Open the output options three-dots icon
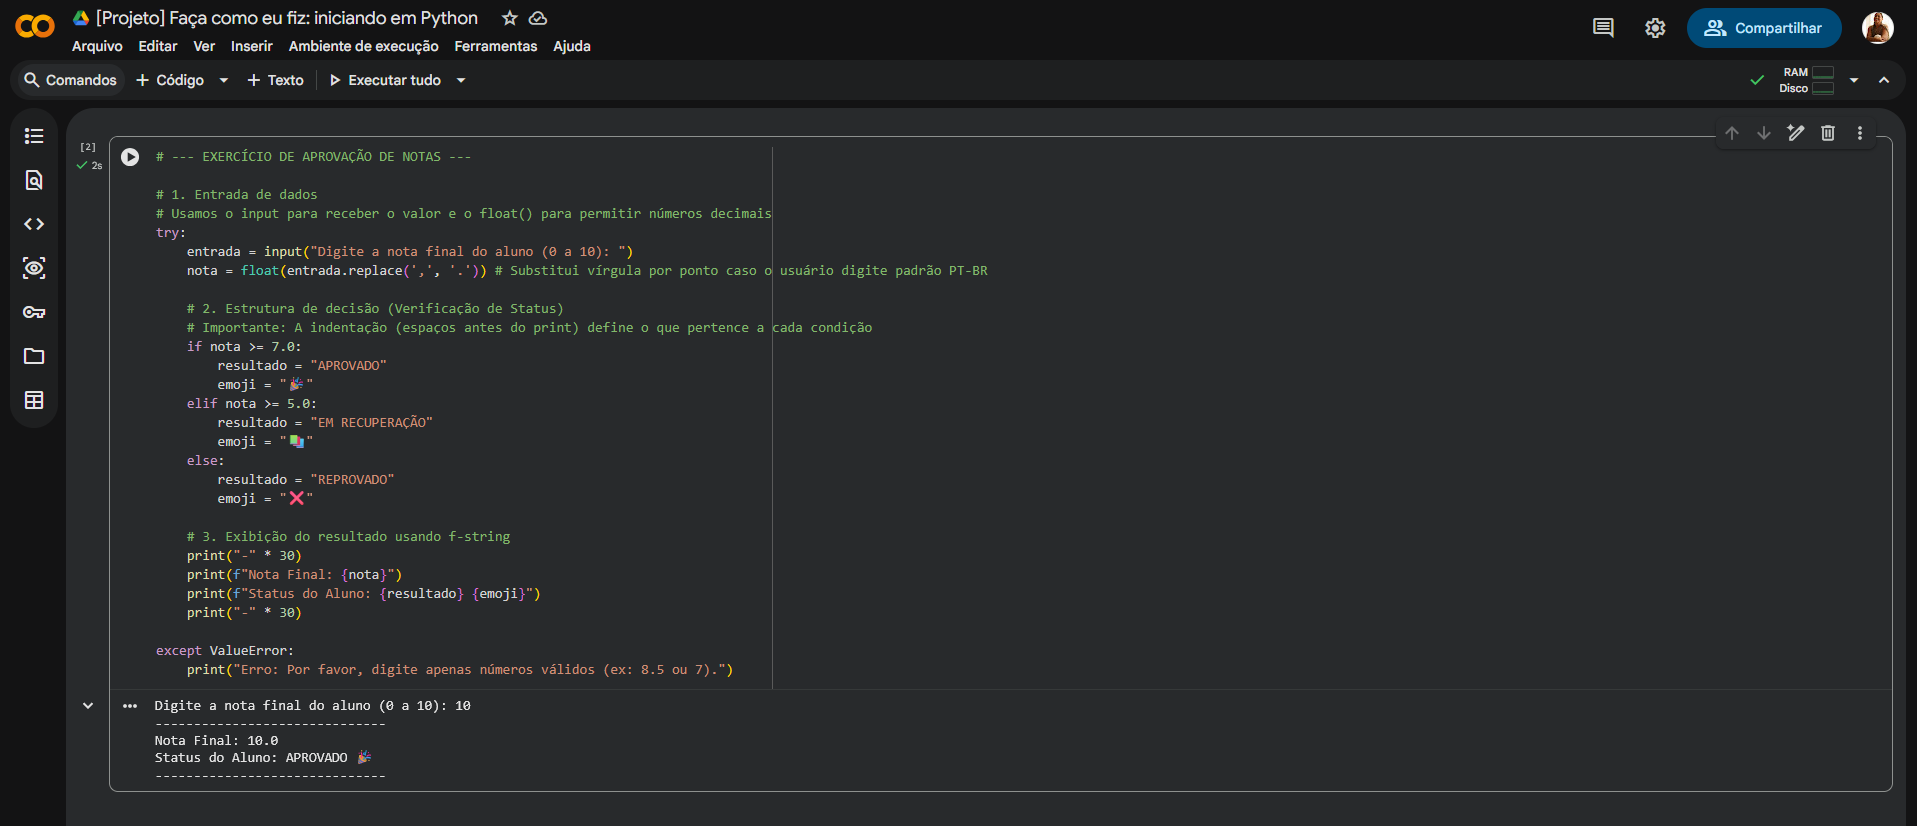This screenshot has height=826, width=1917. 130,706
